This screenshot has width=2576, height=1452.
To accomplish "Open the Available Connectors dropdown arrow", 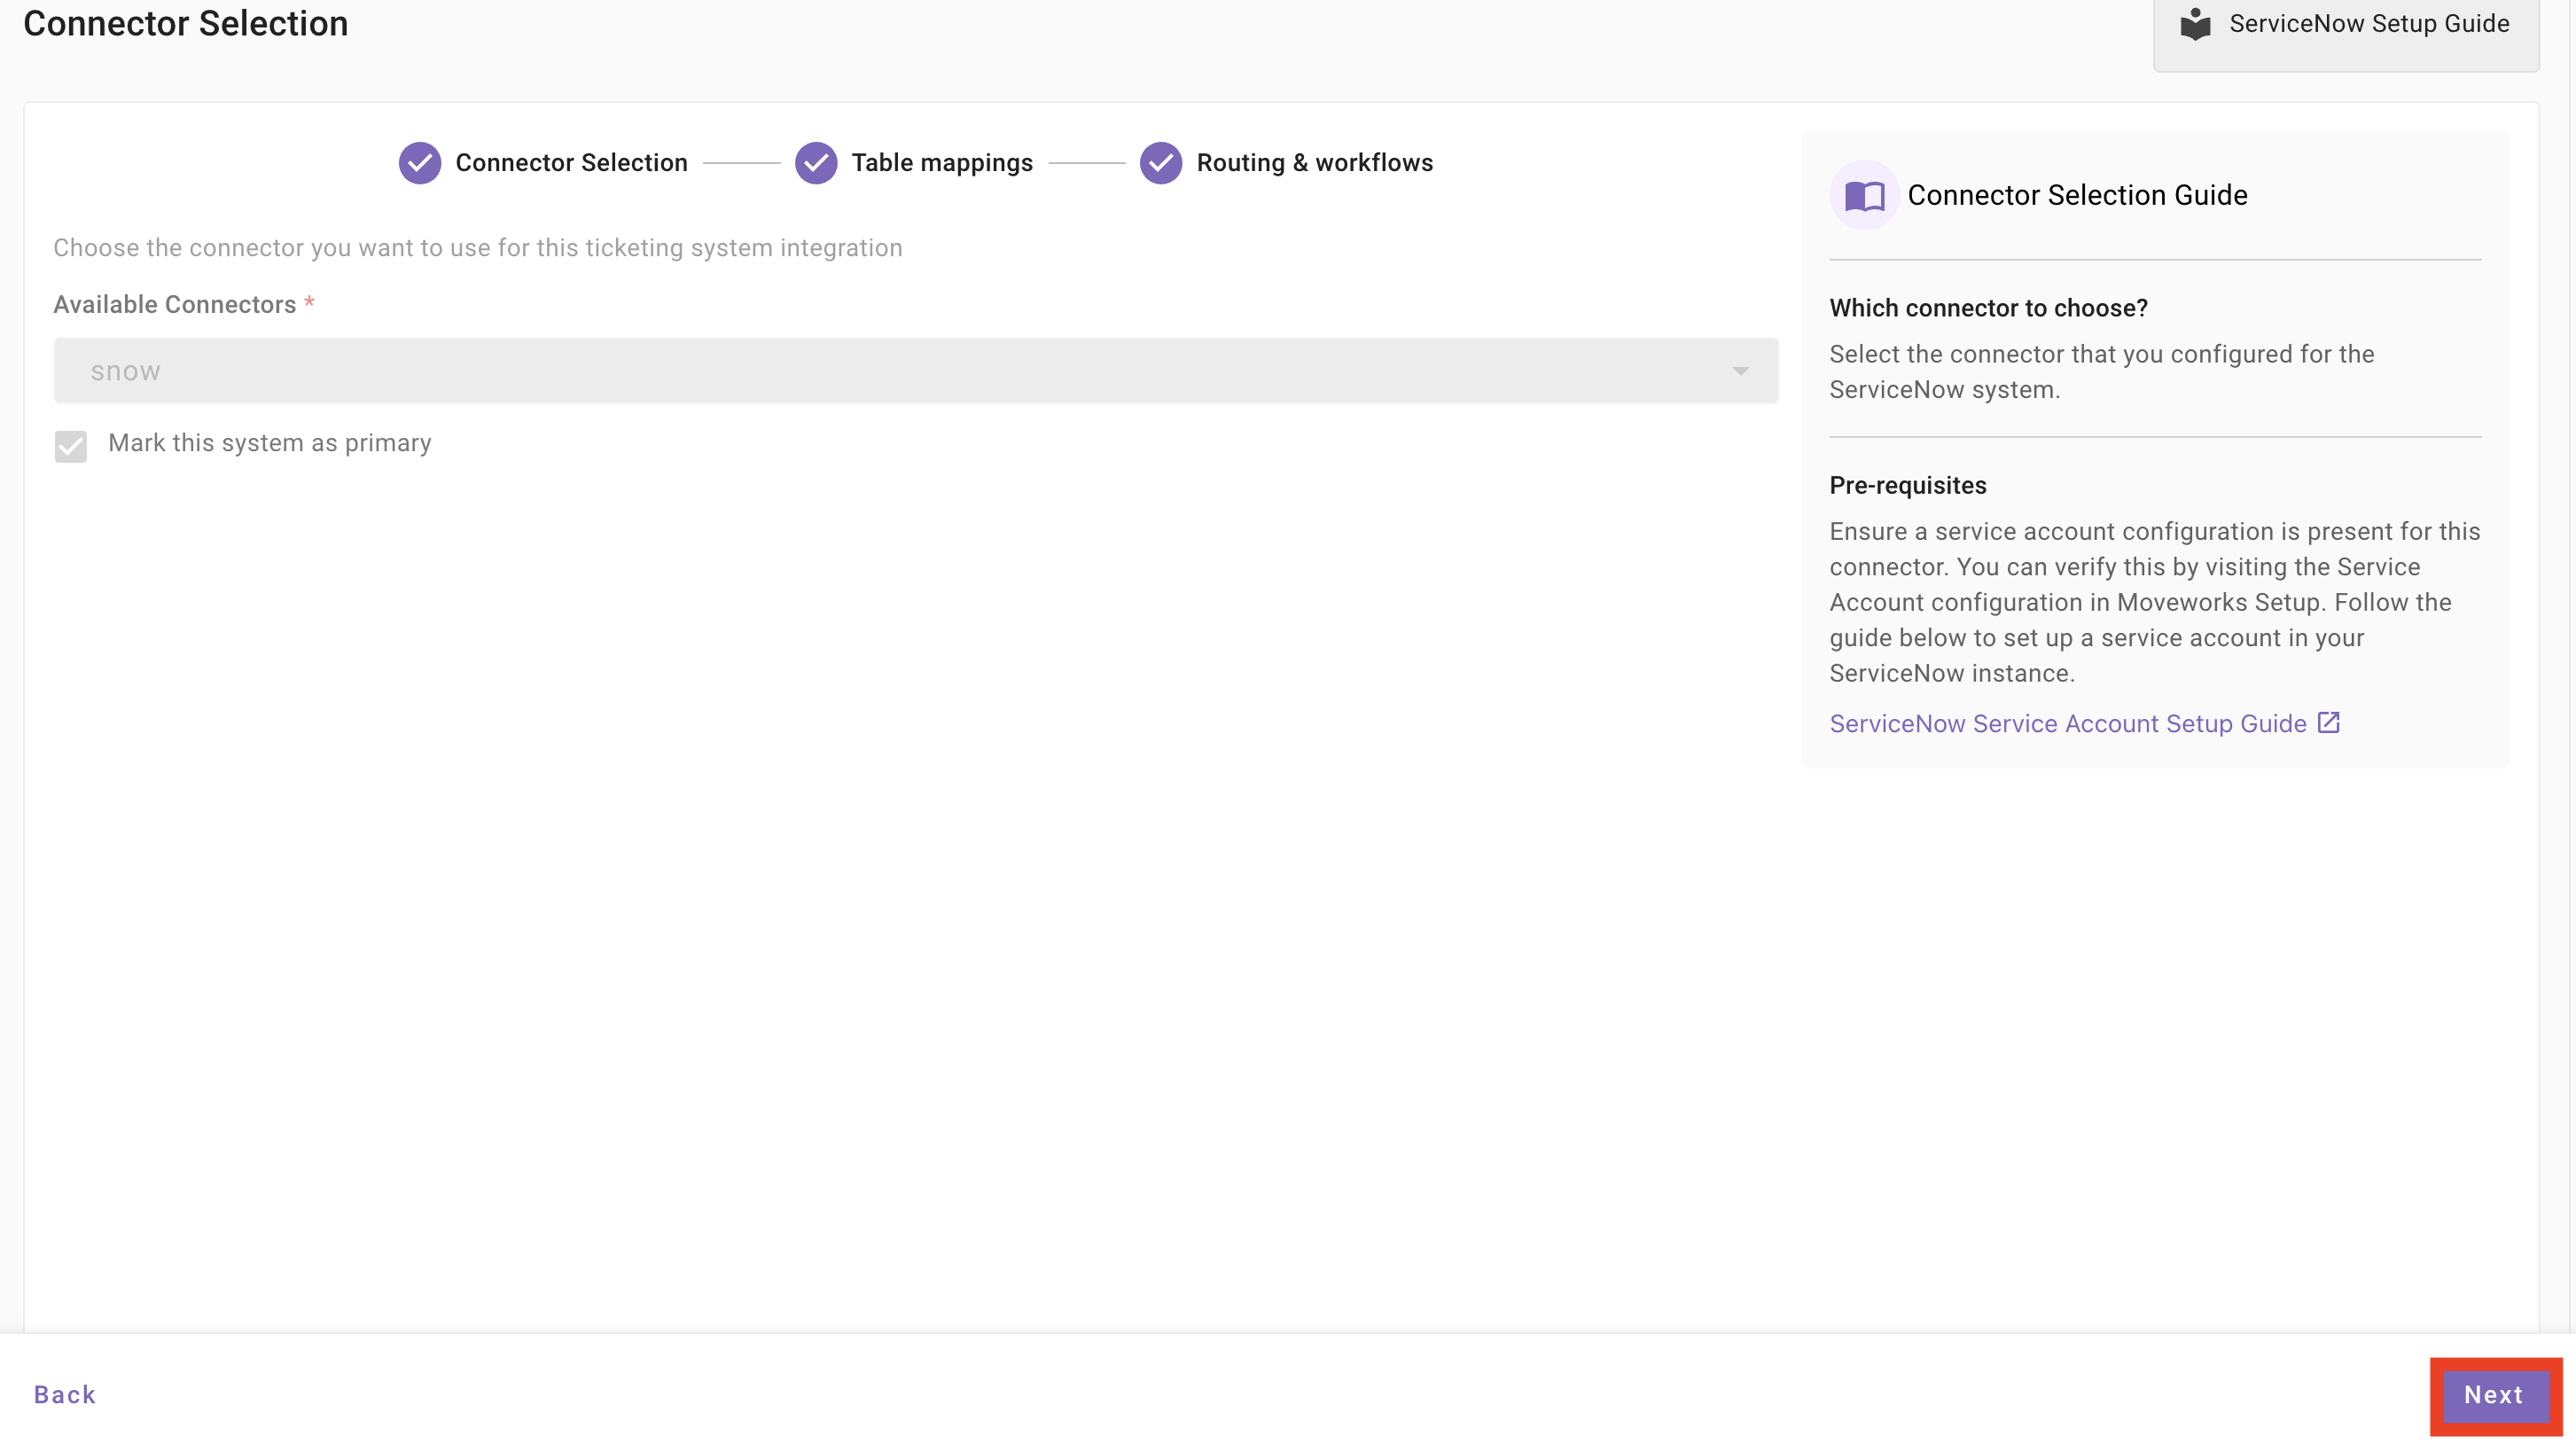I will coord(1740,371).
